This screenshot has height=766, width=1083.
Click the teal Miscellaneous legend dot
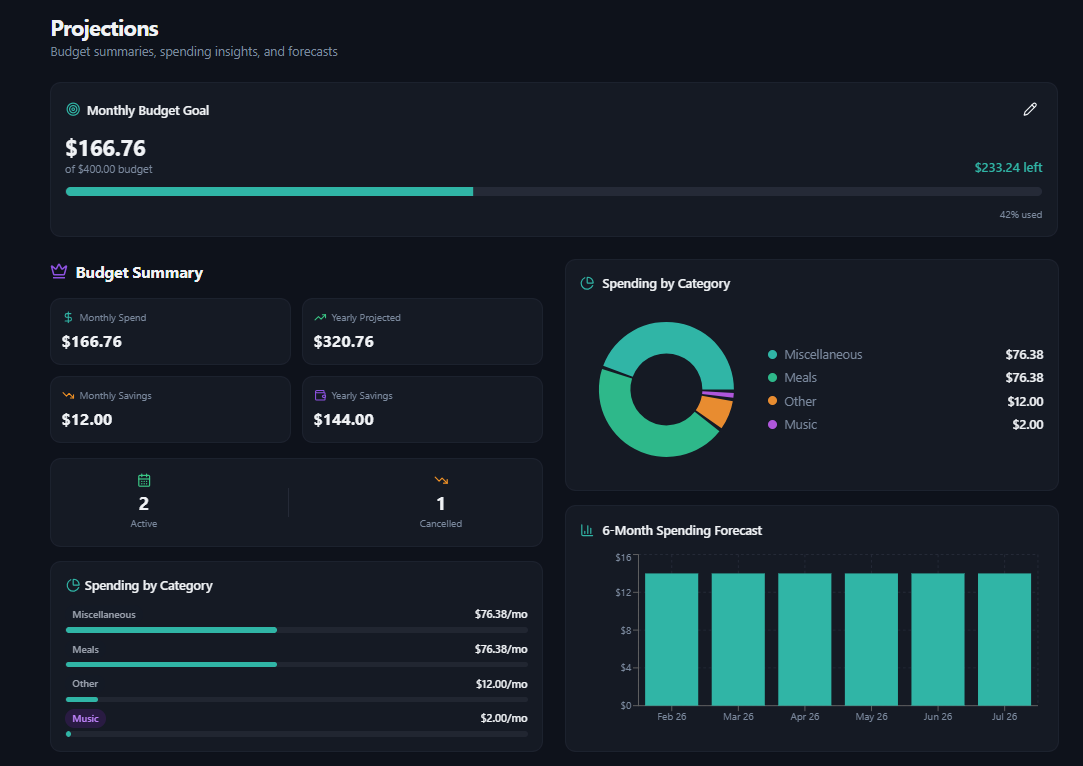tap(772, 354)
